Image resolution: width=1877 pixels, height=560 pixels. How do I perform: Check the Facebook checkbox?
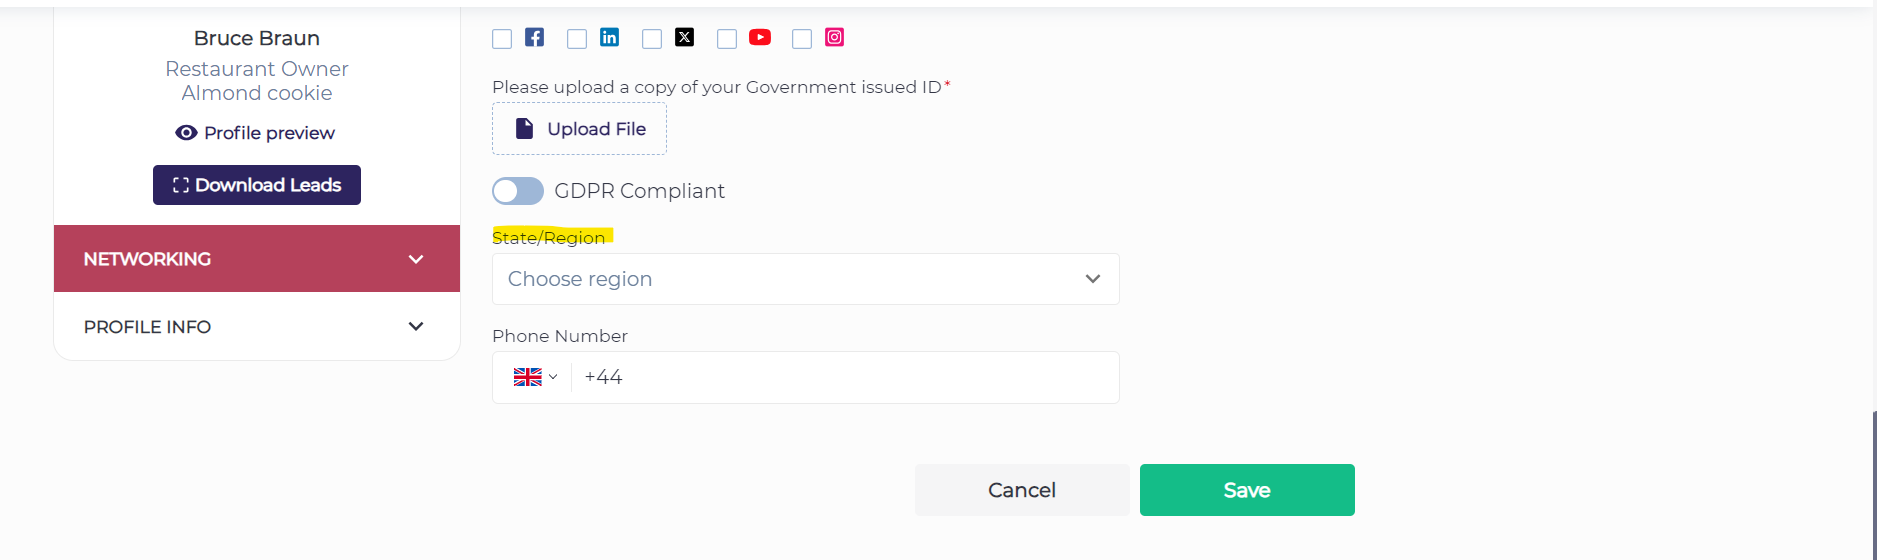tap(502, 39)
